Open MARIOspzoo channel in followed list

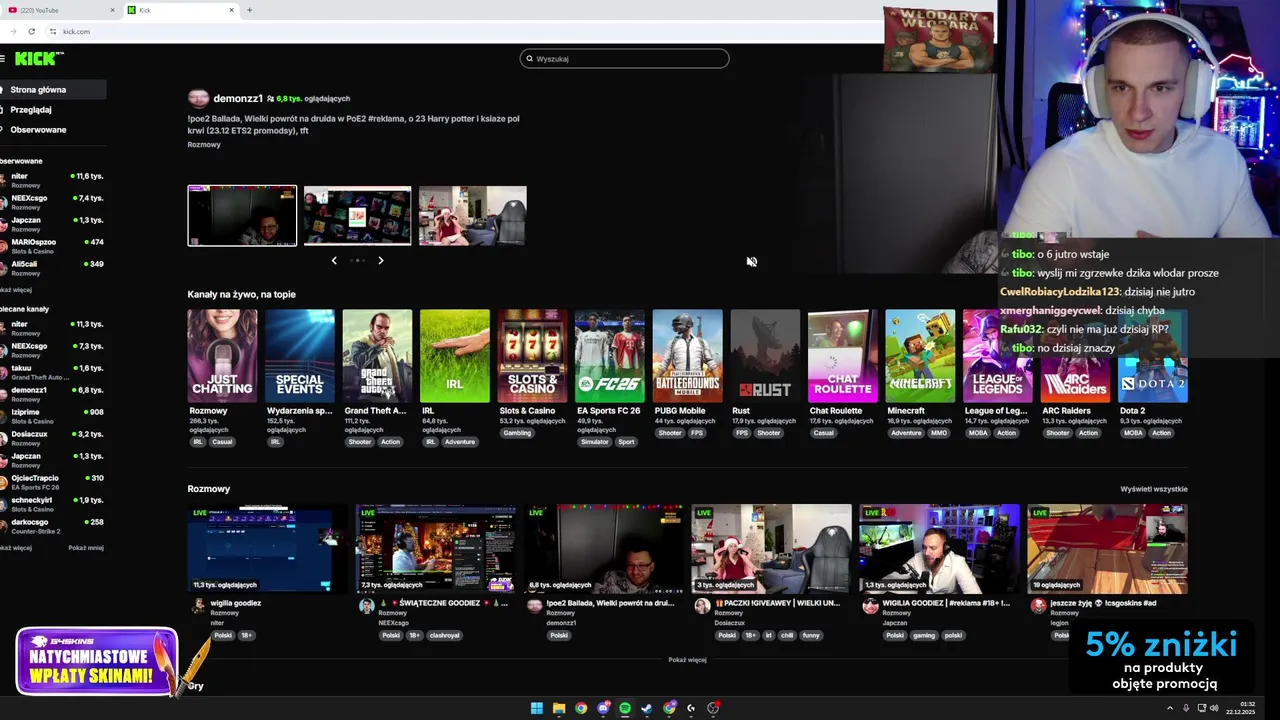click(x=53, y=246)
